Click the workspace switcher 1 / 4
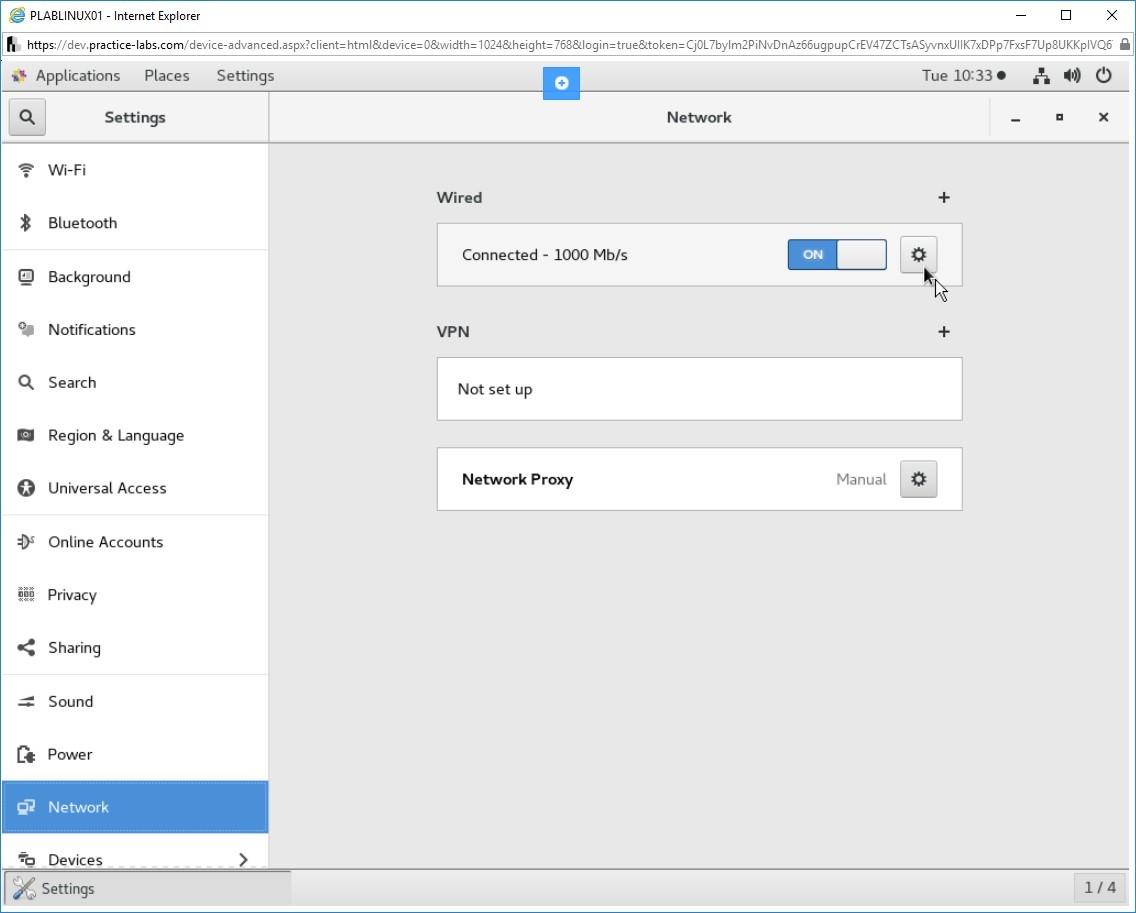The image size is (1136, 913). pyautogui.click(x=1099, y=887)
